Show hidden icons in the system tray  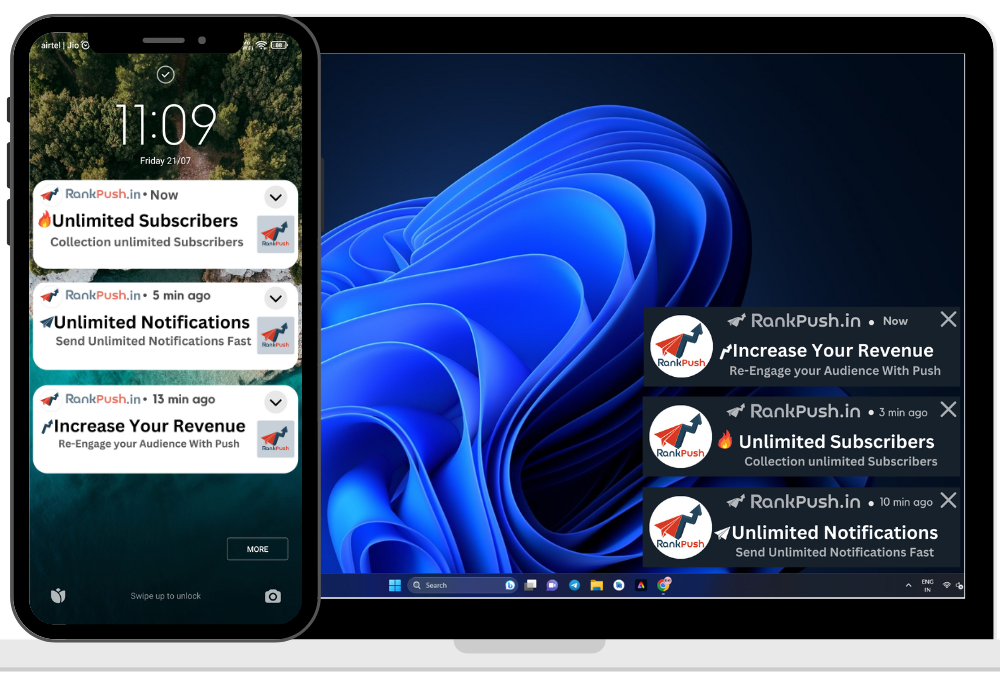(908, 585)
